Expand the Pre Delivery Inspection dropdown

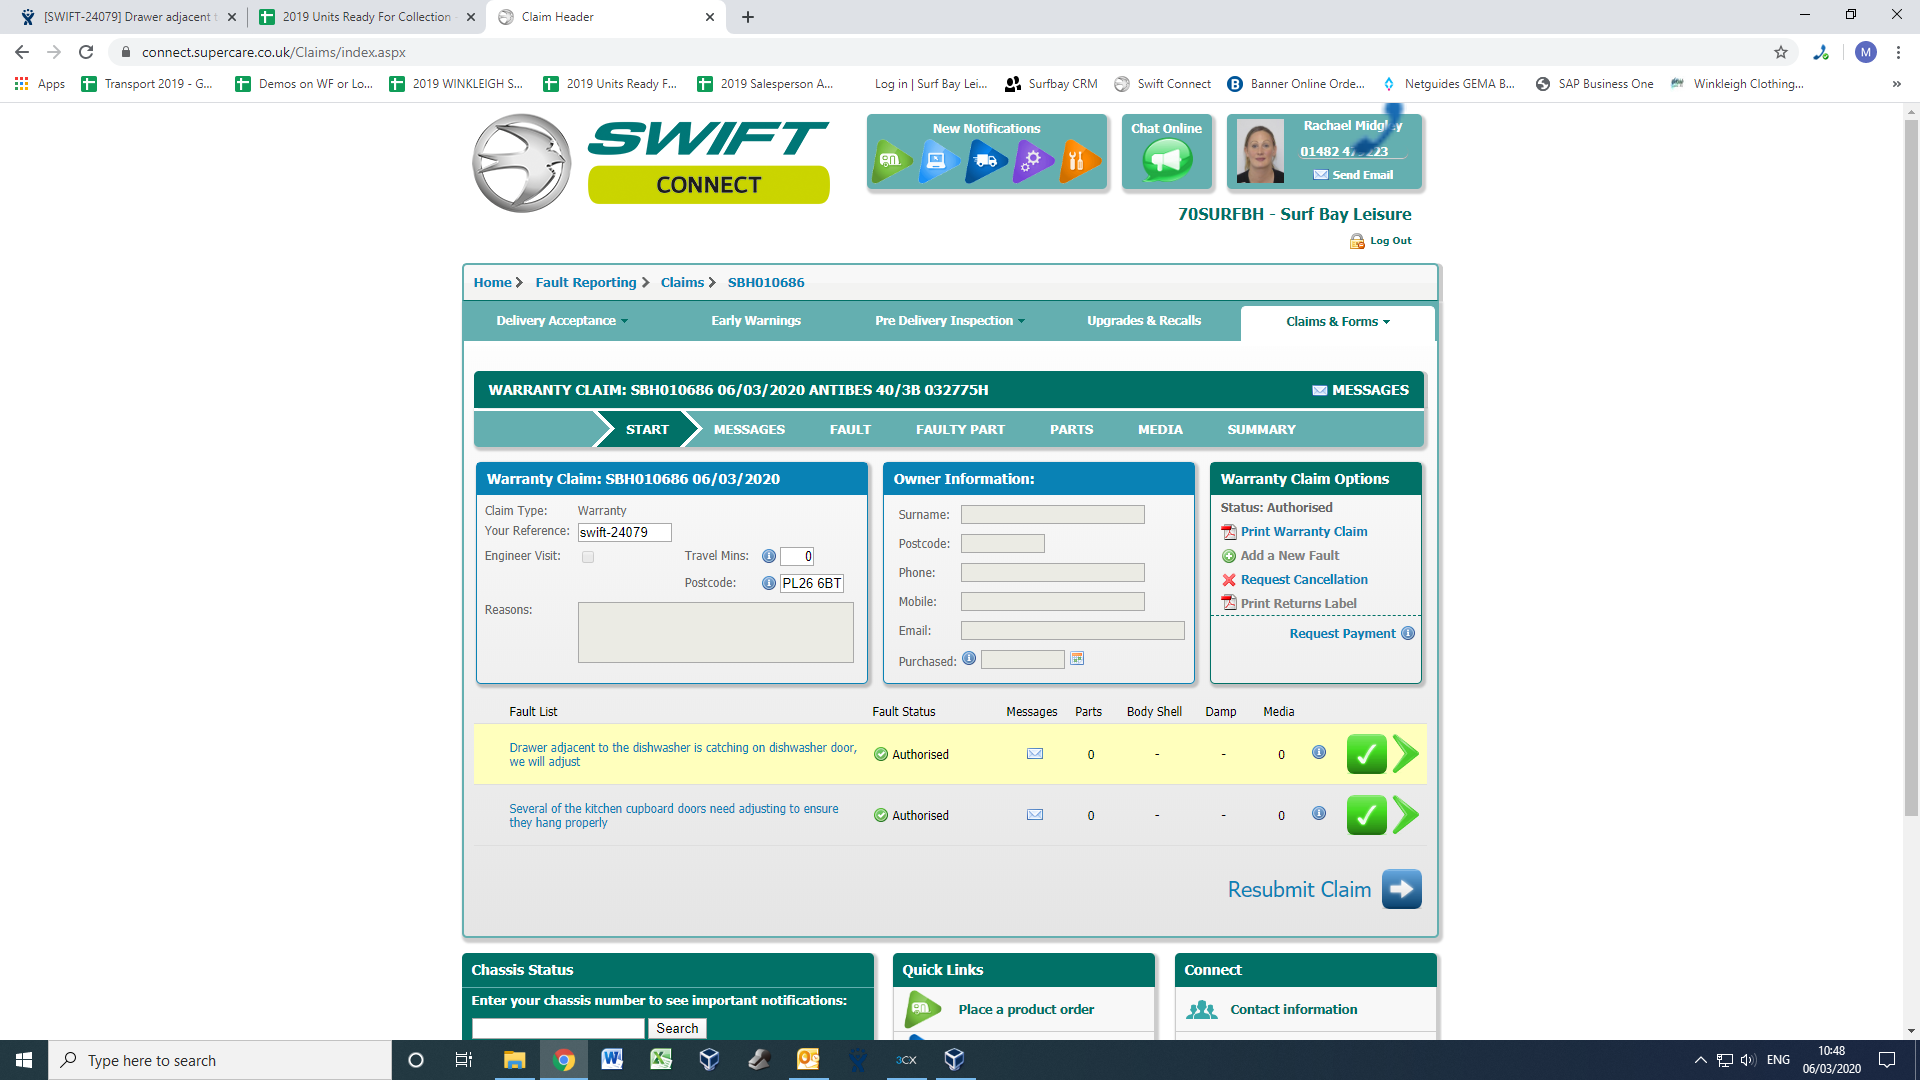click(x=949, y=321)
